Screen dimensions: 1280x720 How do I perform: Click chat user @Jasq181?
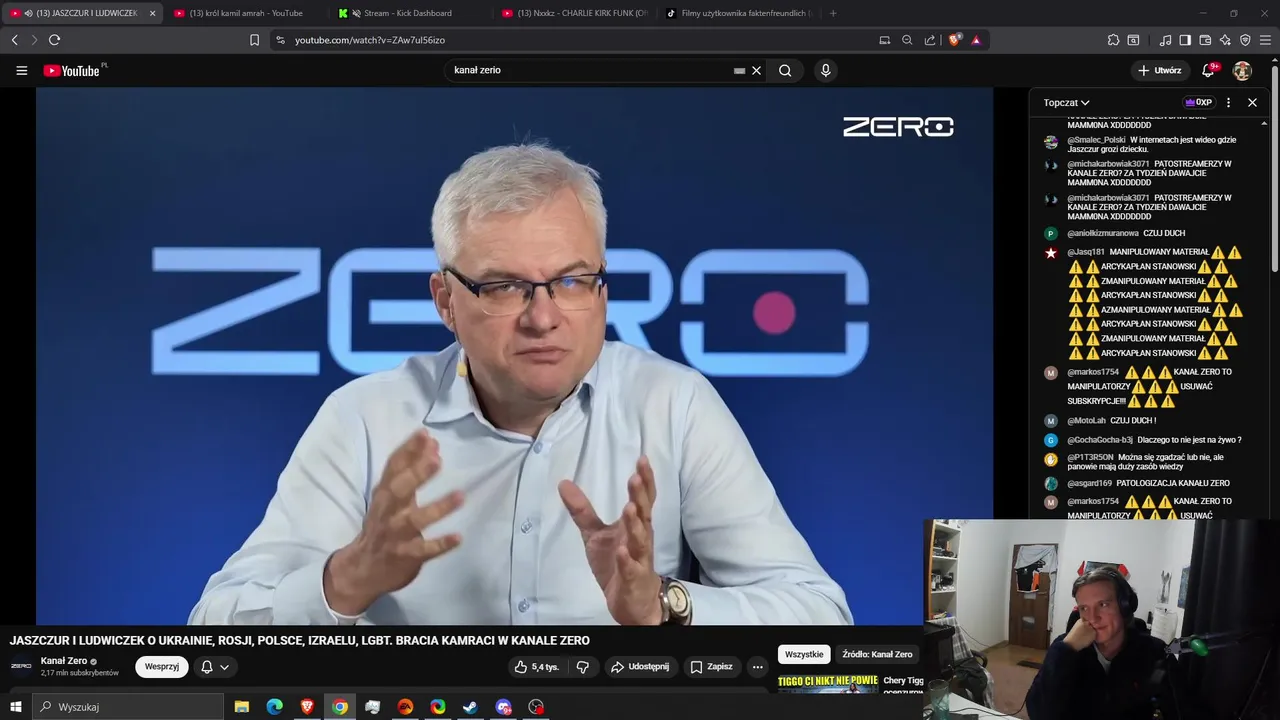[1086, 252]
